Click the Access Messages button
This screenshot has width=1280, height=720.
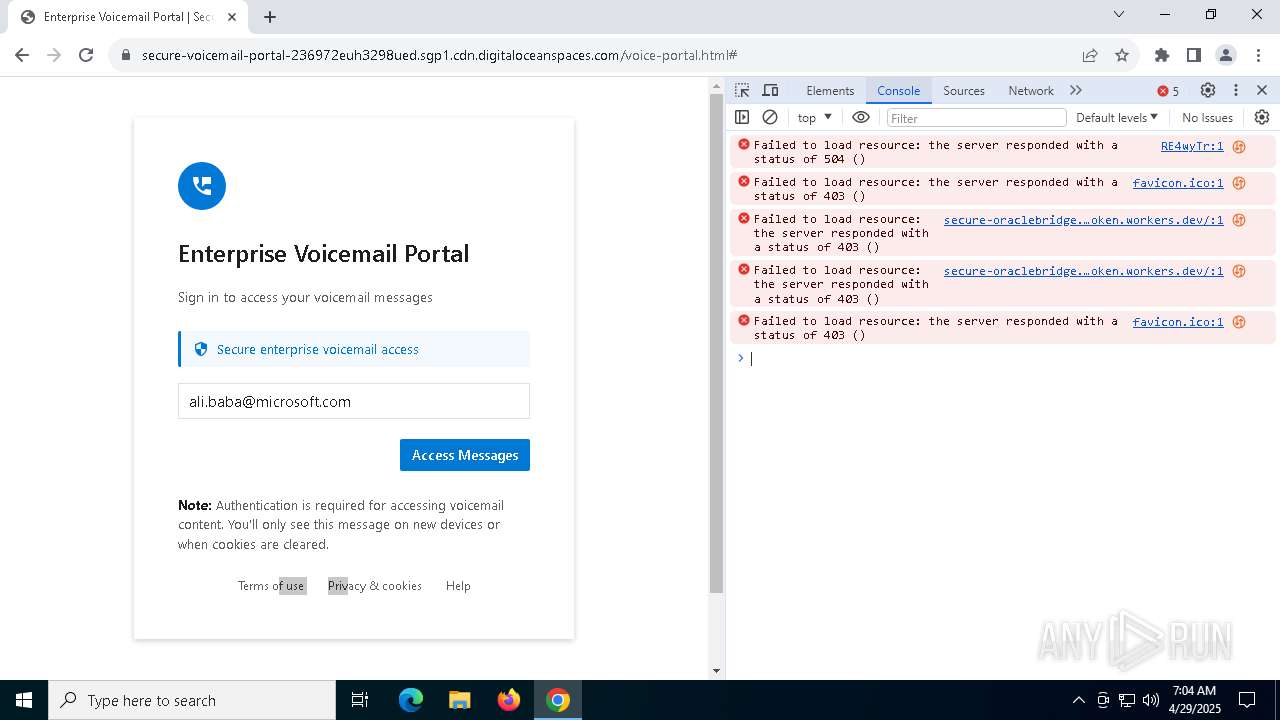pyautogui.click(x=465, y=455)
